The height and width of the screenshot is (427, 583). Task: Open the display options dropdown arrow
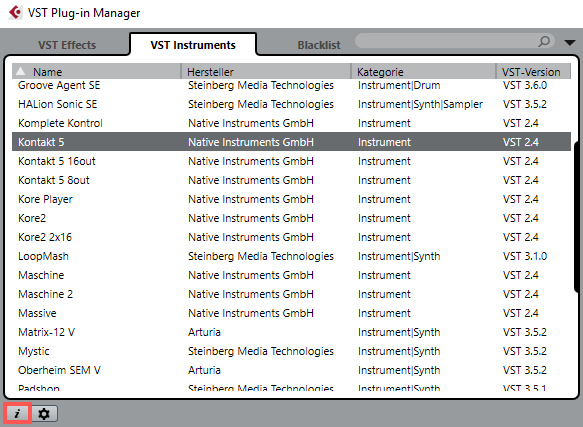point(570,42)
